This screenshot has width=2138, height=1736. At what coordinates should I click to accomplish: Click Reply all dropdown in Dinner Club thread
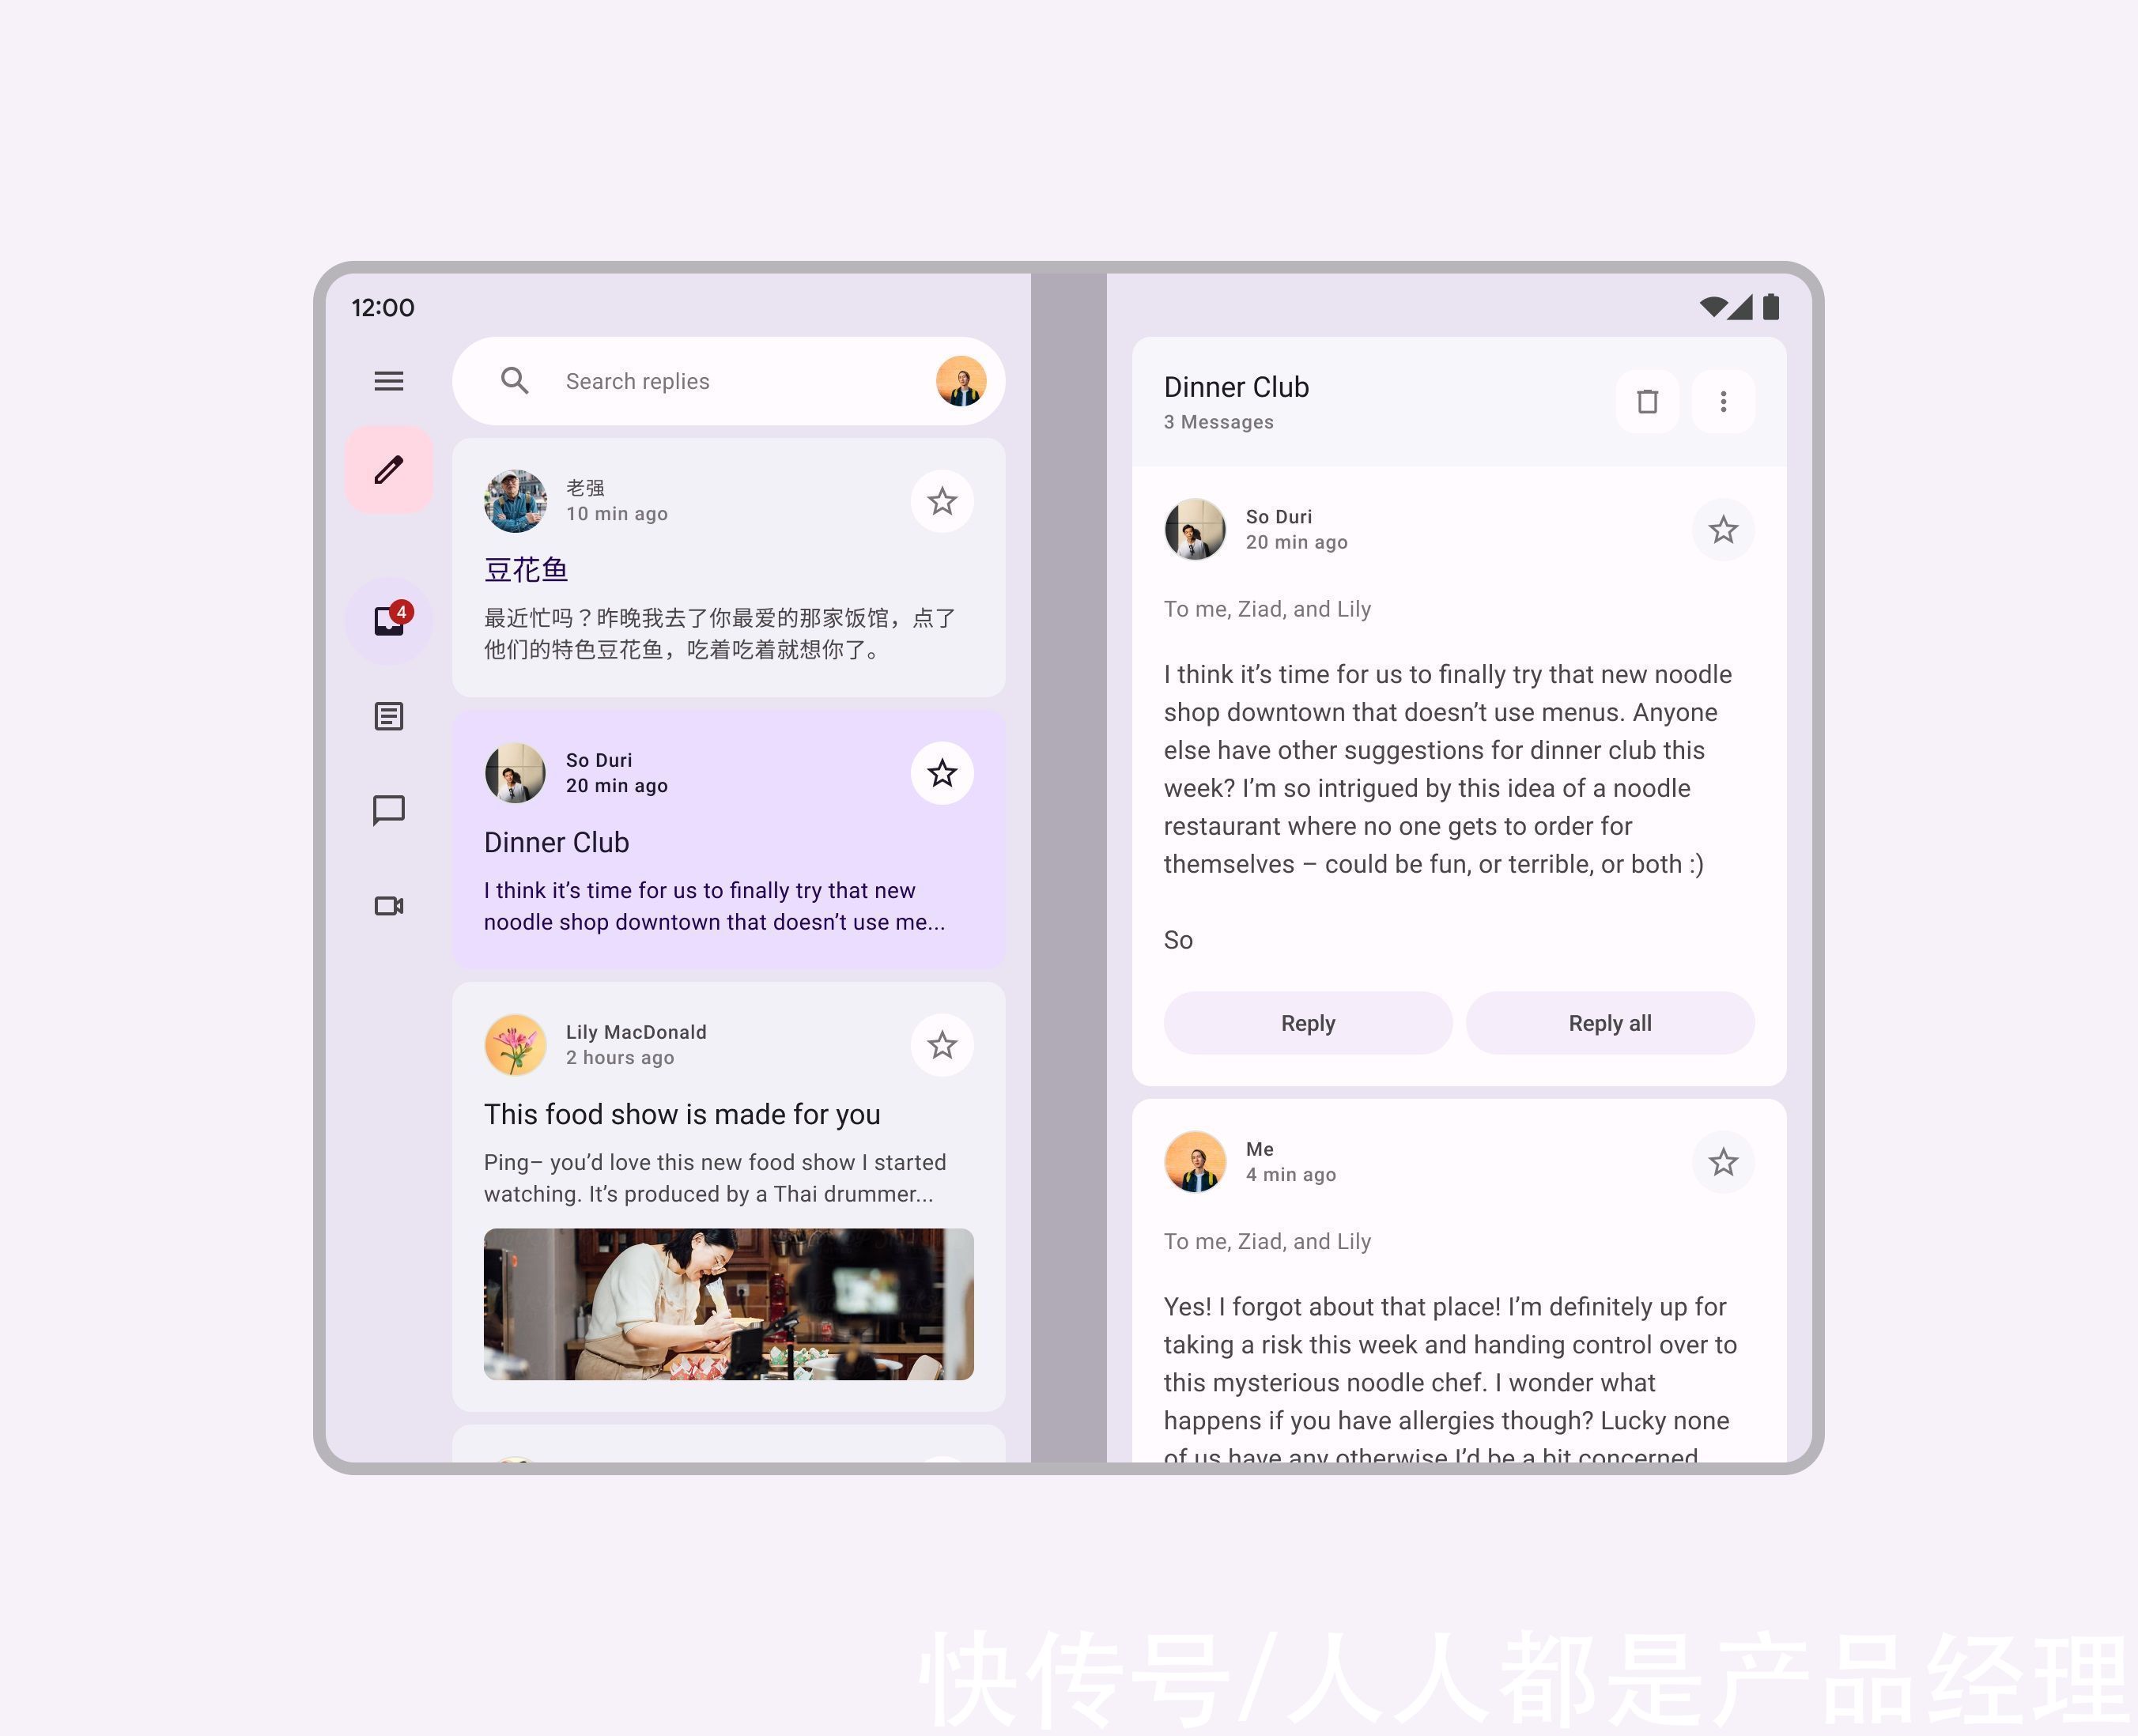[1607, 1022]
